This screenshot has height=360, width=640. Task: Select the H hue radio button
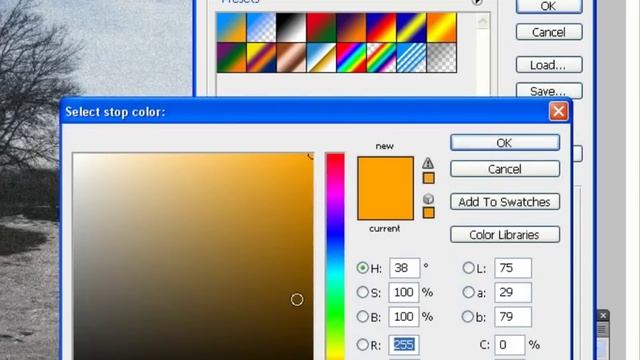[362, 268]
